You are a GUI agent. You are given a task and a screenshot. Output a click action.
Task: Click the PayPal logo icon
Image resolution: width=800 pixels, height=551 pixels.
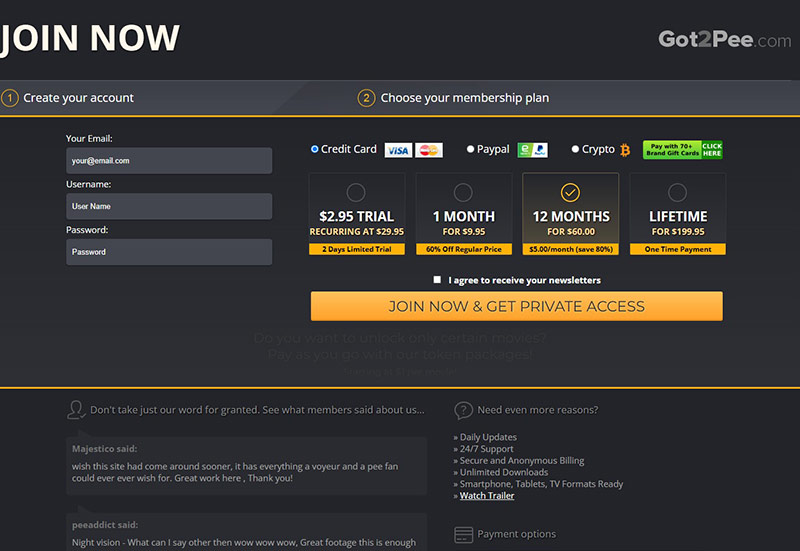click(532, 150)
